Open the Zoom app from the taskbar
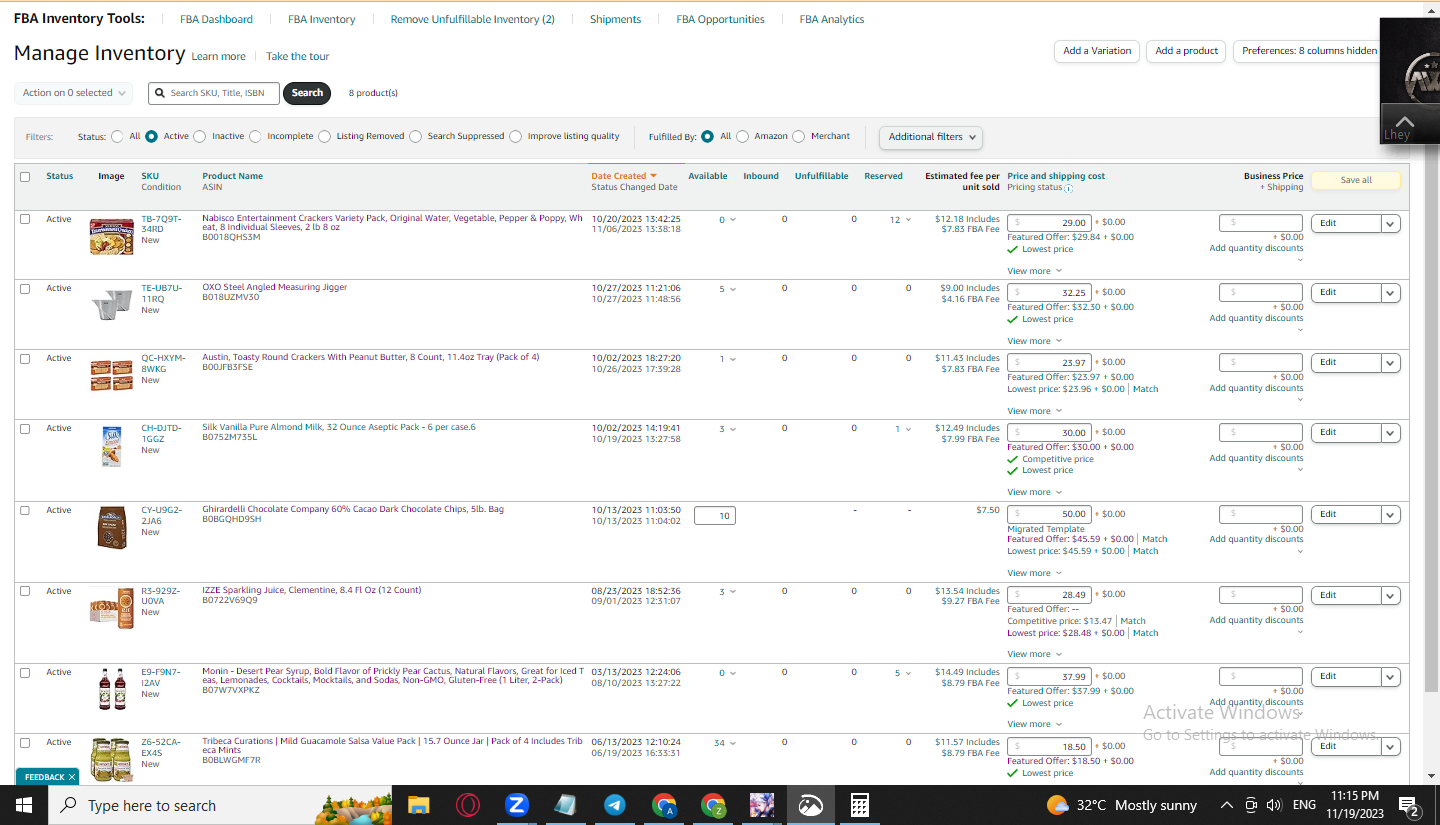This screenshot has height=825, width=1440. click(x=516, y=805)
